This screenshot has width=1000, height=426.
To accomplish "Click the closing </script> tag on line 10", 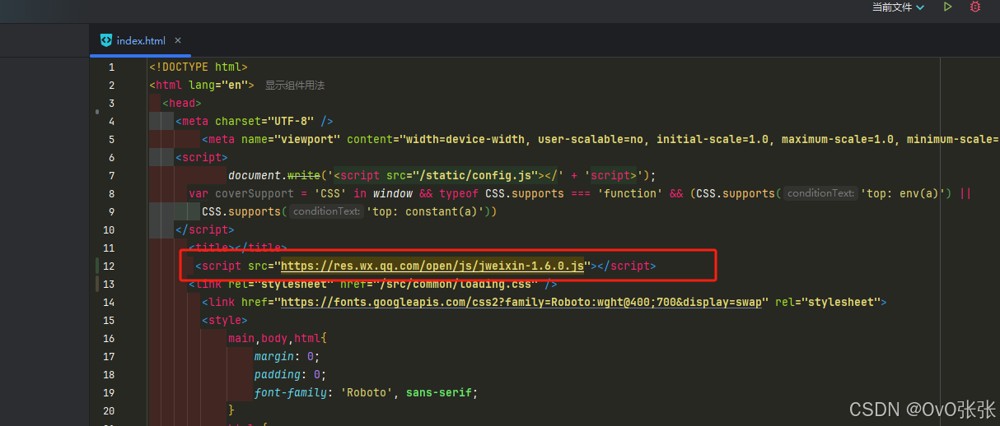I will 205,230.
